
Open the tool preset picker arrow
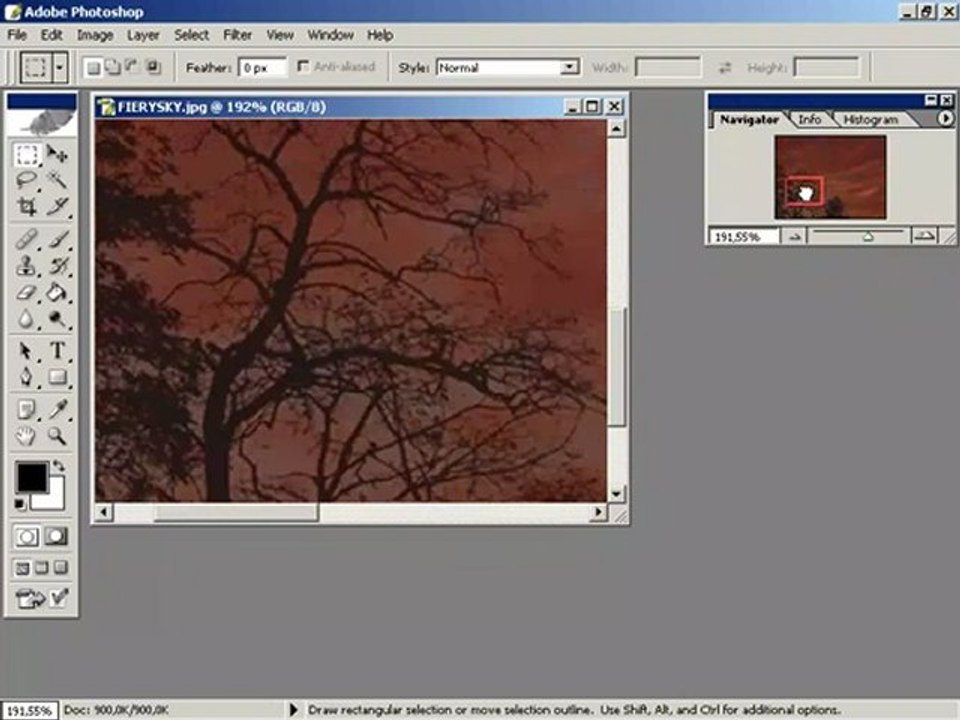pyautogui.click(x=60, y=67)
